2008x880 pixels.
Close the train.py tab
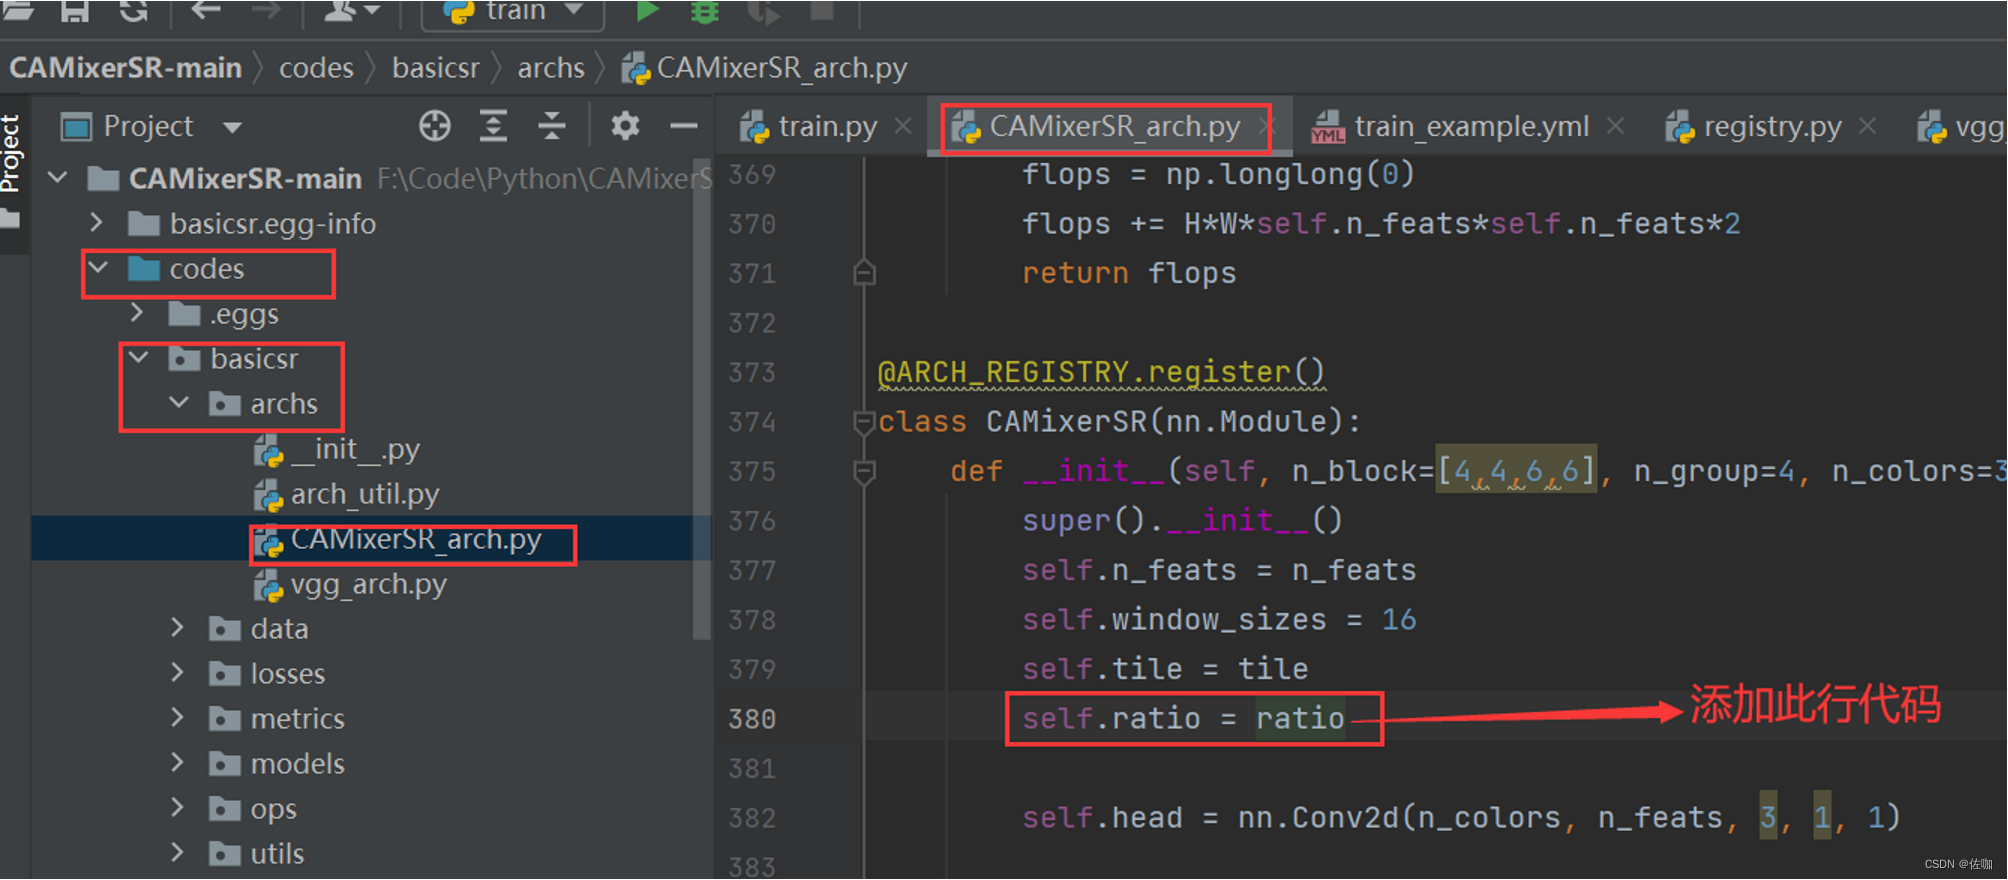click(x=903, y=126)
